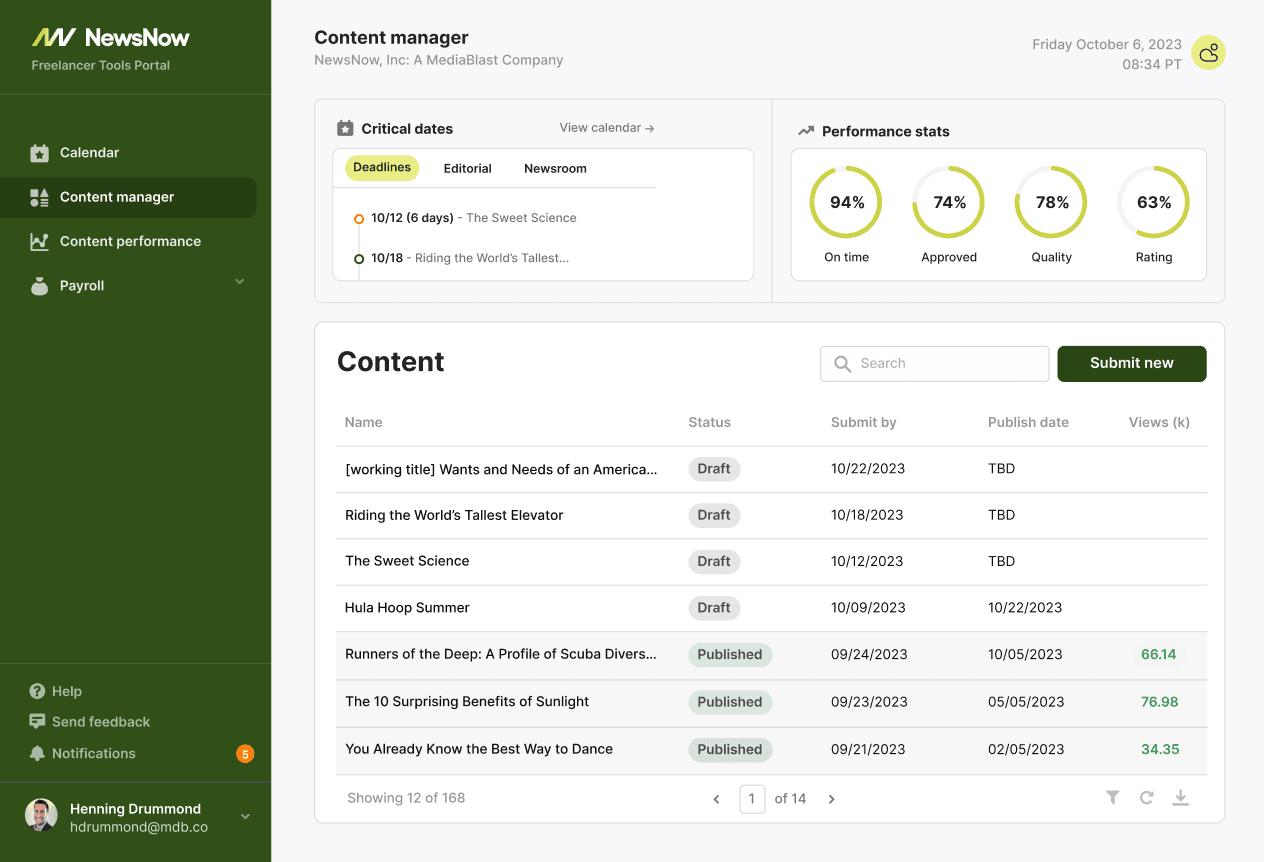Open the Calendar sidebar icon
The height and width of the screenshot is (862, 1264).
(40, 152)
